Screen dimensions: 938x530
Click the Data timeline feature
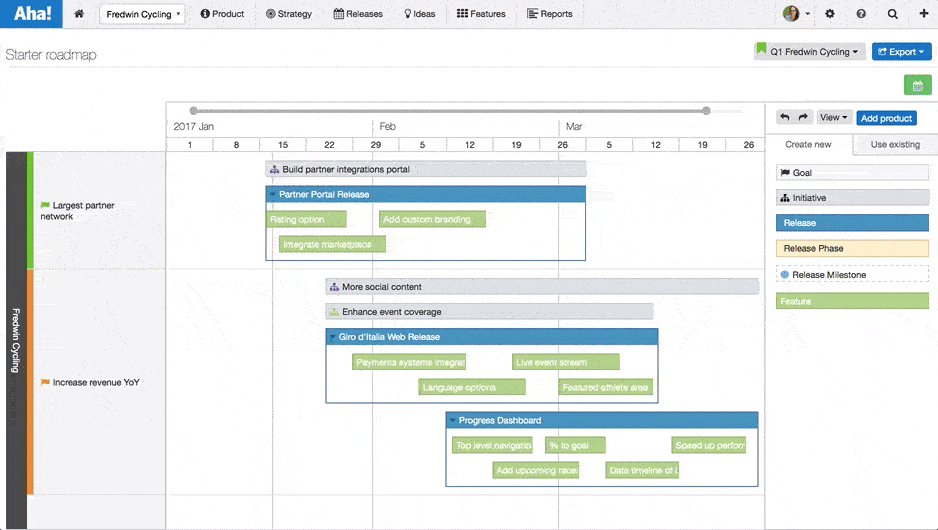pos(642,471)
